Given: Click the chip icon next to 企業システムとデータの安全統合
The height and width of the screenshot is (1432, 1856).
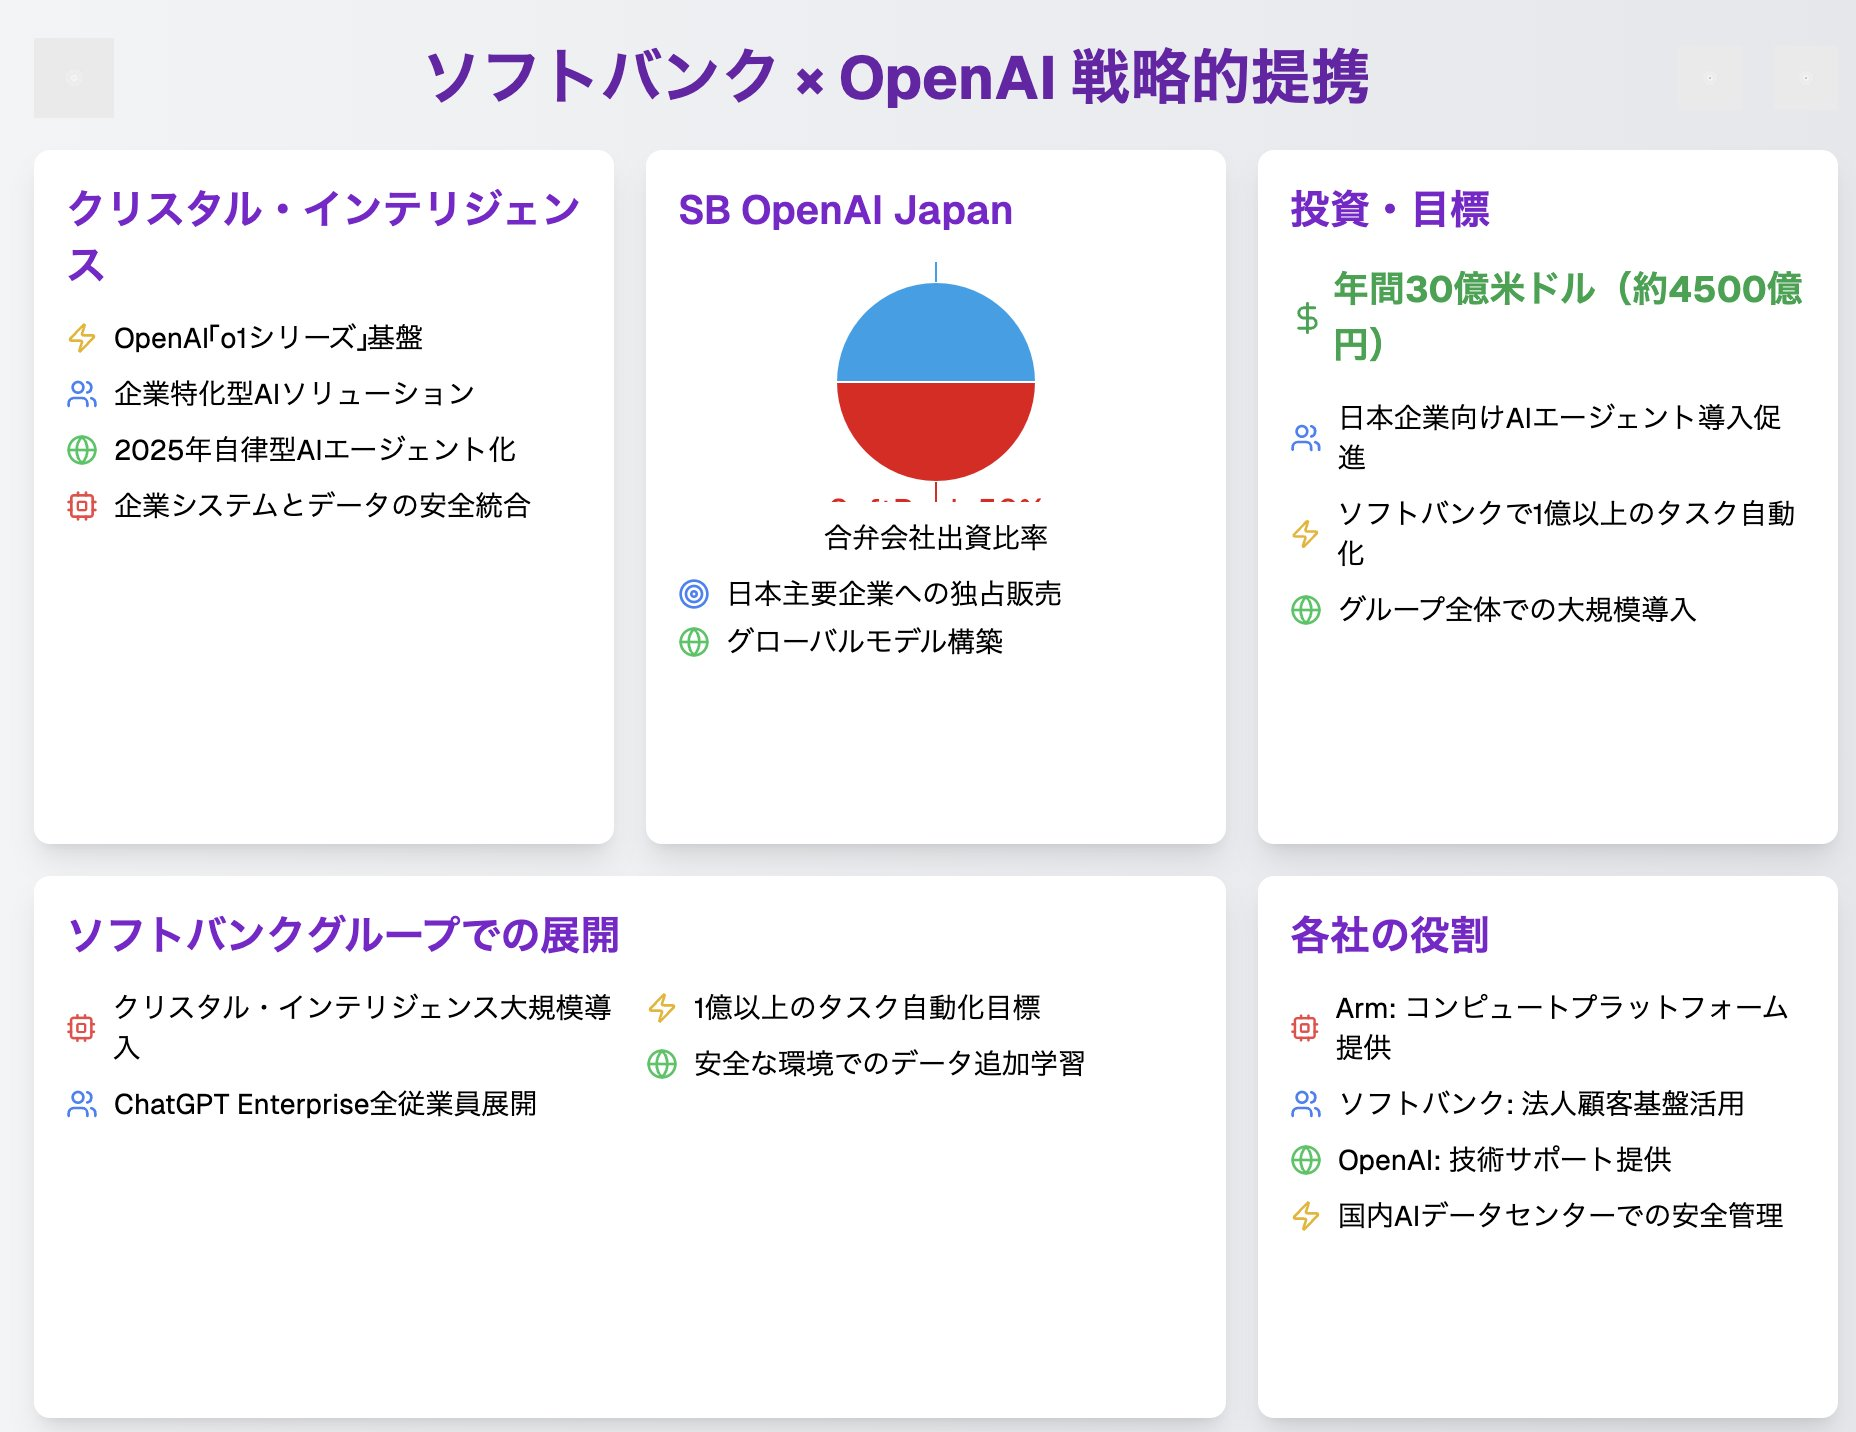Looking at the screenshot, I should [x=82, y=506].
